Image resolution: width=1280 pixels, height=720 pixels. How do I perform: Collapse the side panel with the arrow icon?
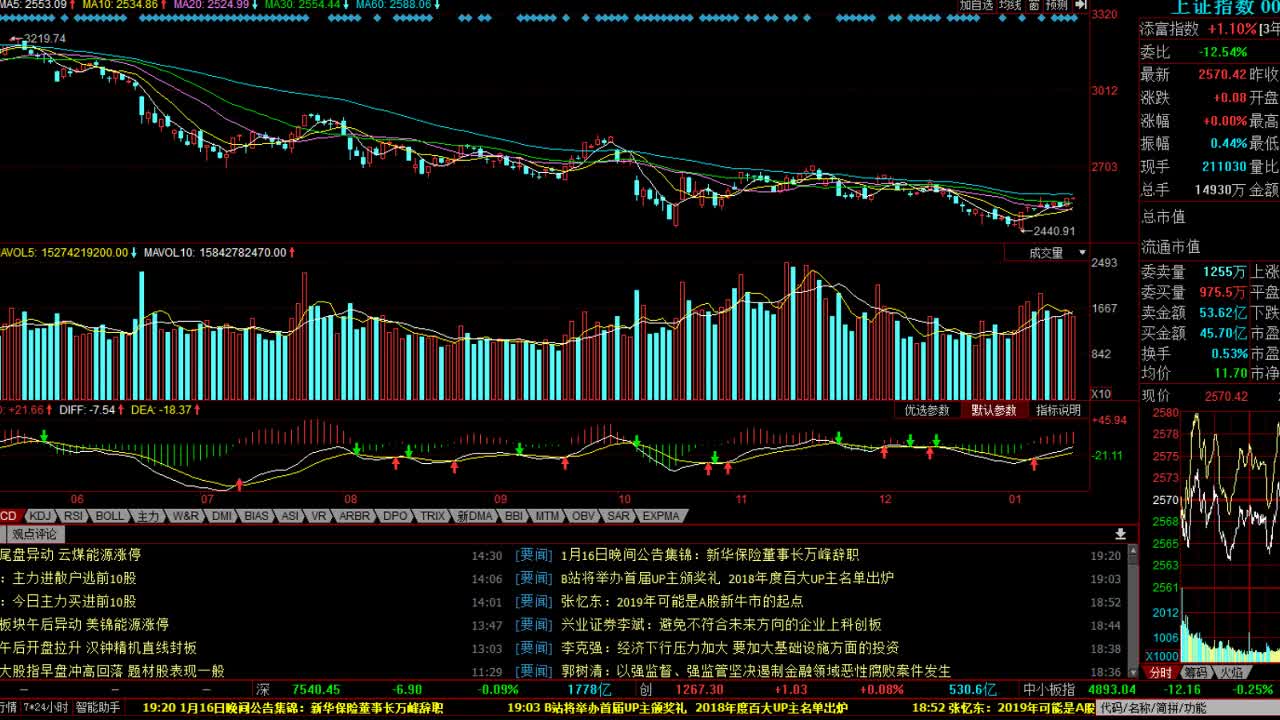[1081, 5]
